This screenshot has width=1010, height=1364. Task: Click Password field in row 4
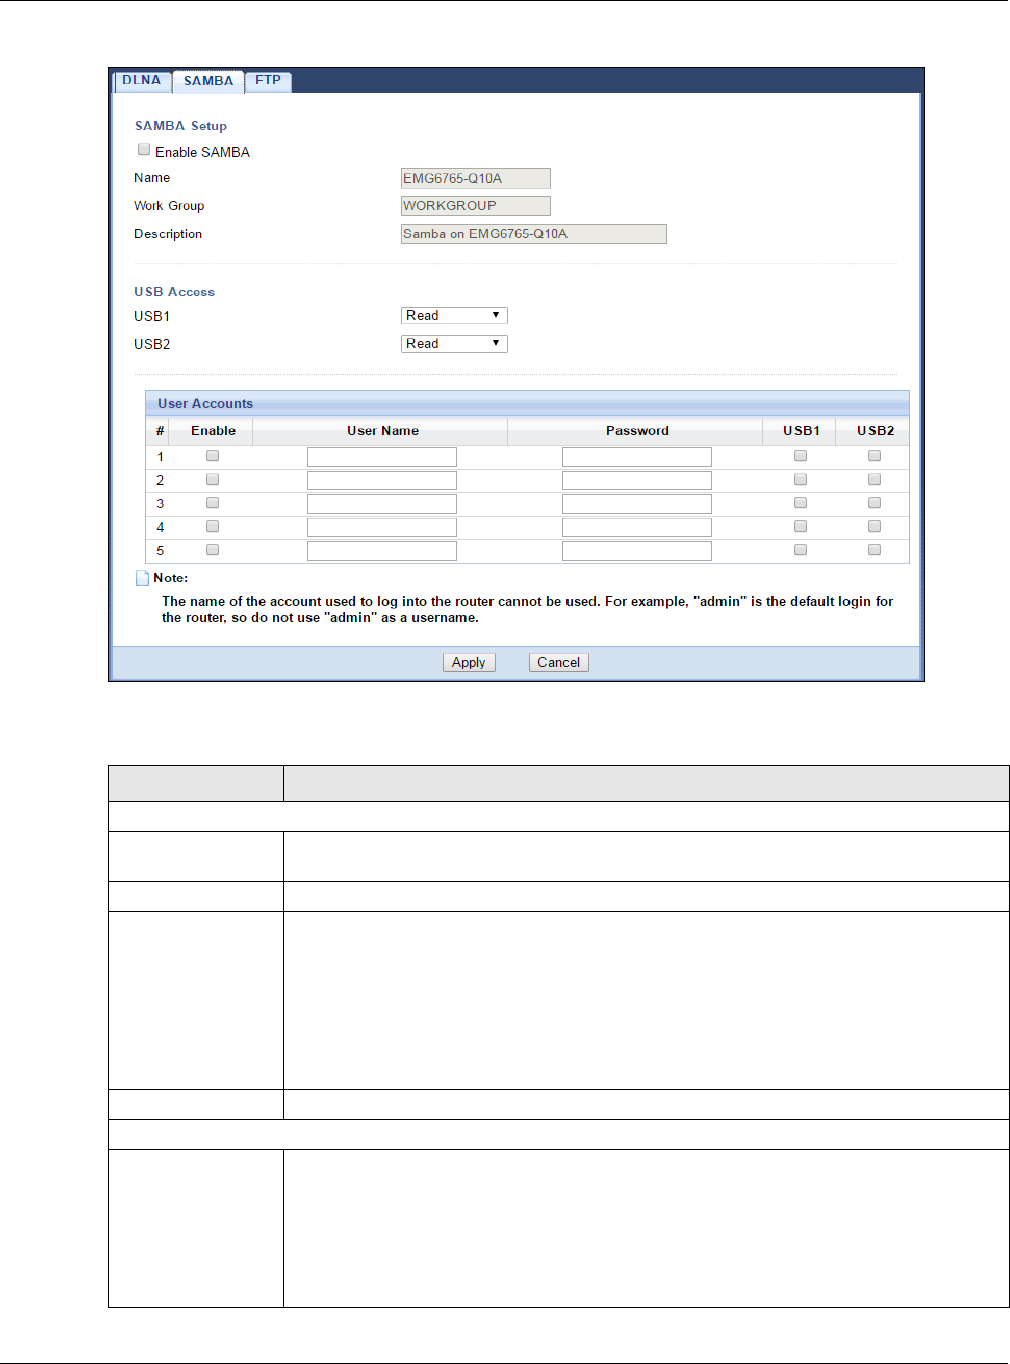click(x=637, y=527)
